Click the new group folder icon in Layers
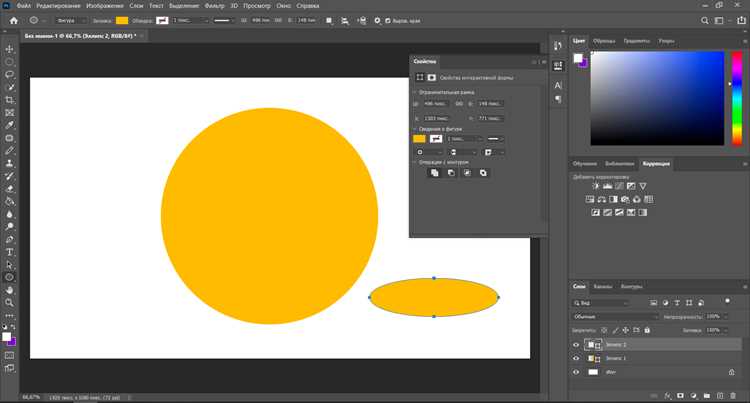This screenshot has height=403, width=750. tap(706, 396)
